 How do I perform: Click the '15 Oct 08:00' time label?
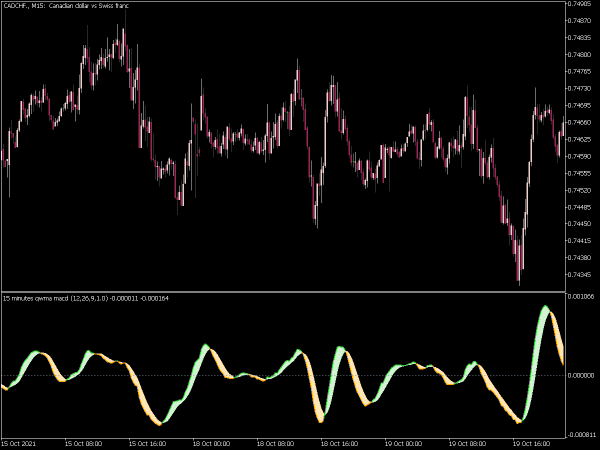coord(83,443)
